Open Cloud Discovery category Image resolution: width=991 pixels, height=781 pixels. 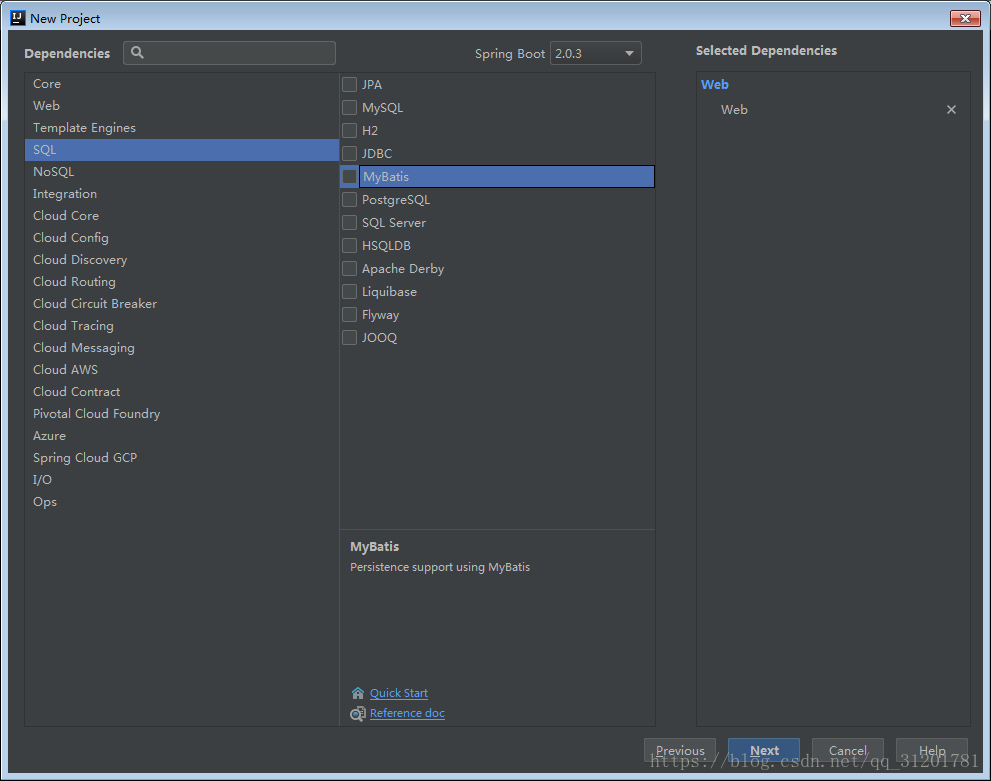pos(181,260)
